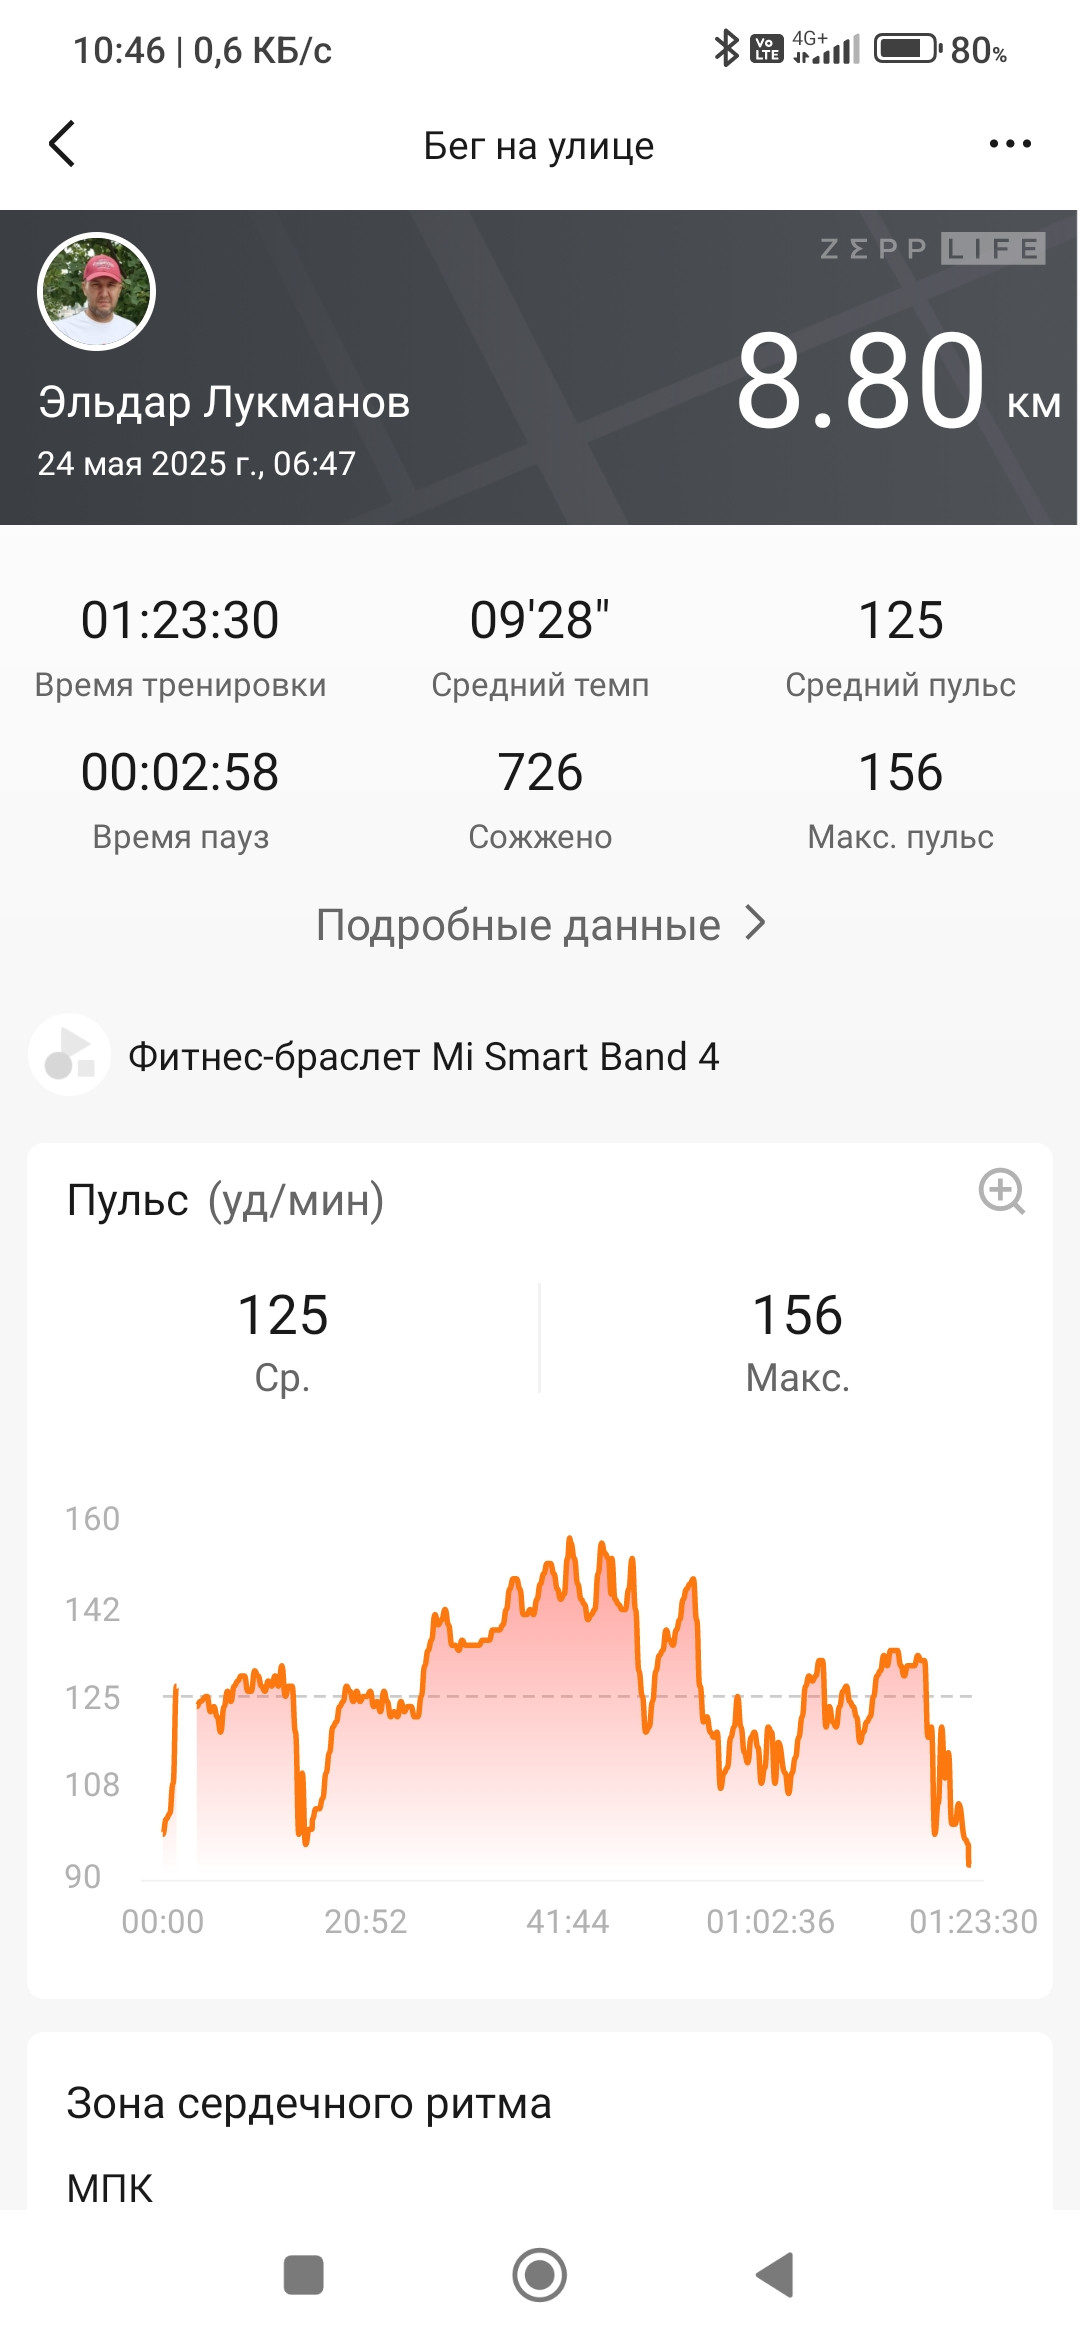Image resolution: width=1080 pixels, height=2340 pixels.
Task: Tap the user profile avatar photo
Action: coord(96,291)
